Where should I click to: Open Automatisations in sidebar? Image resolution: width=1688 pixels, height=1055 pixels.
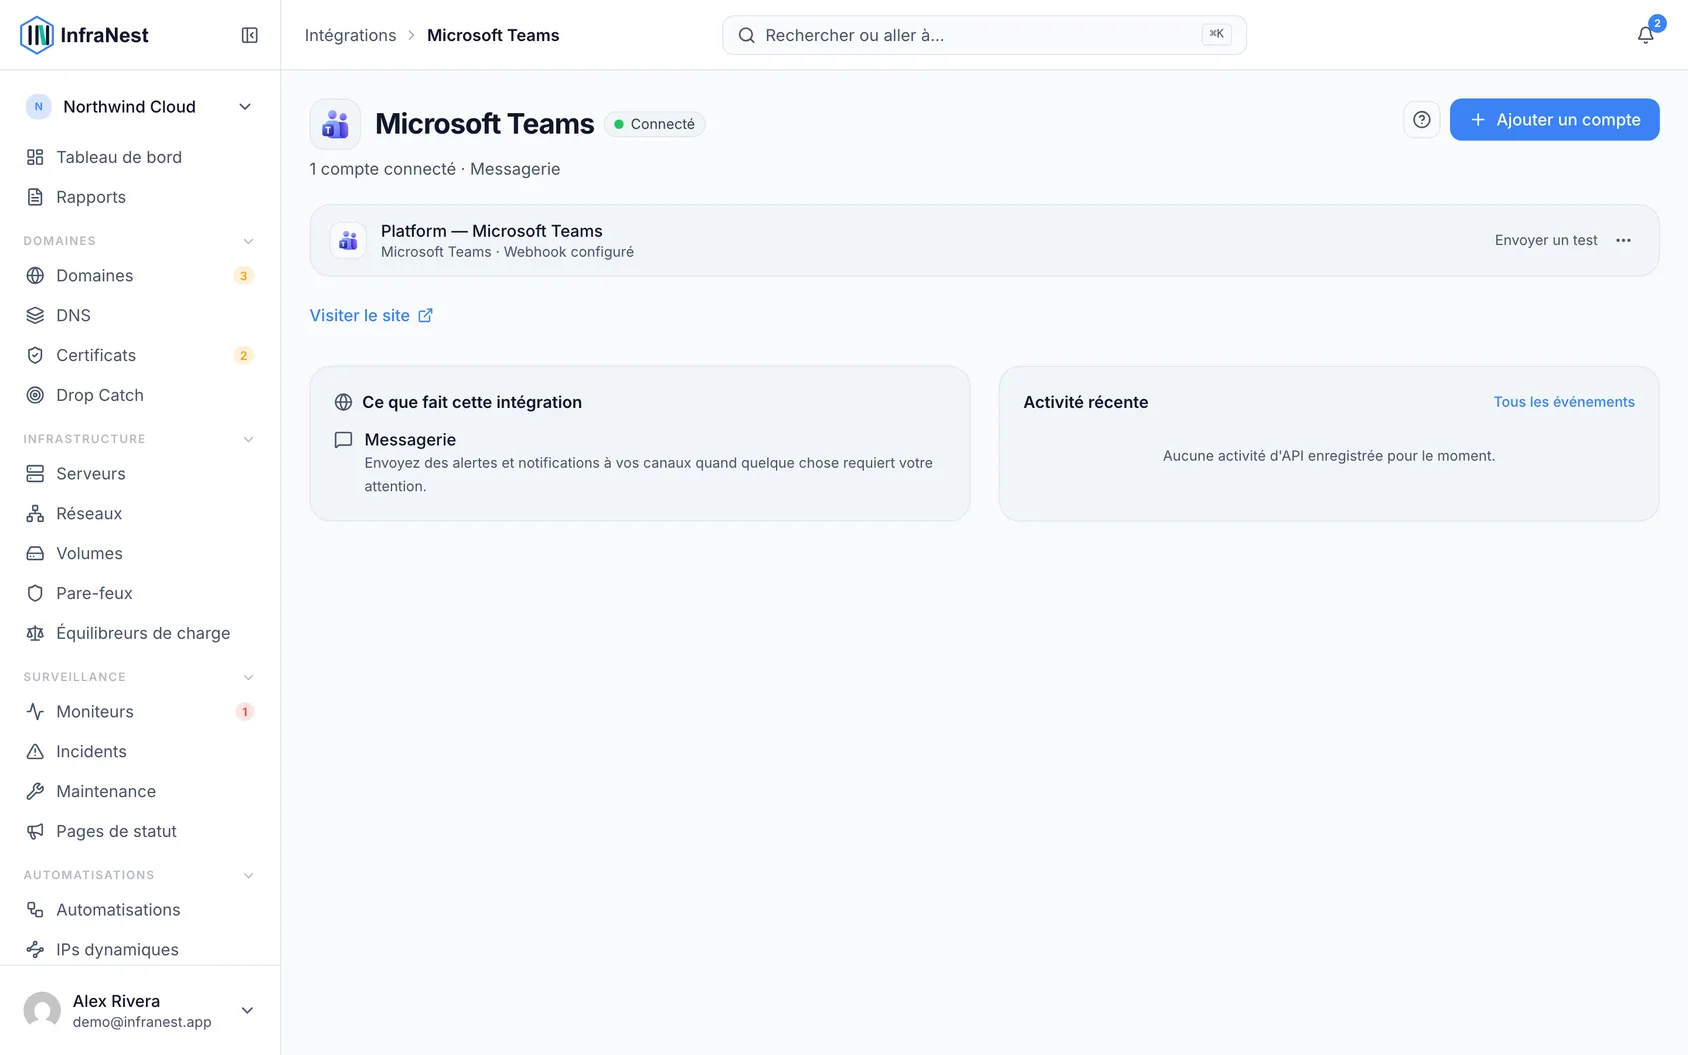click(140, 909)
